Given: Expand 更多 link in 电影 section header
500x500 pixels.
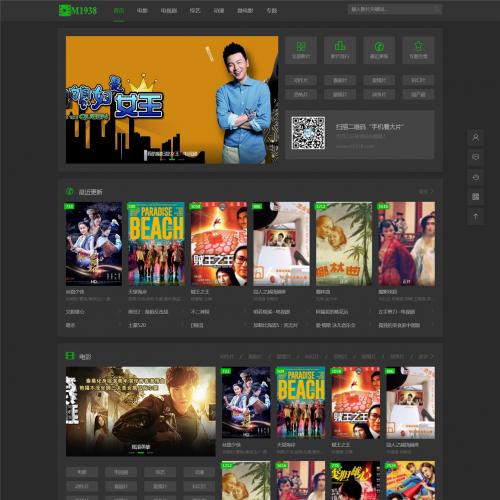Looking at the screenshot, I should [426, 356].
